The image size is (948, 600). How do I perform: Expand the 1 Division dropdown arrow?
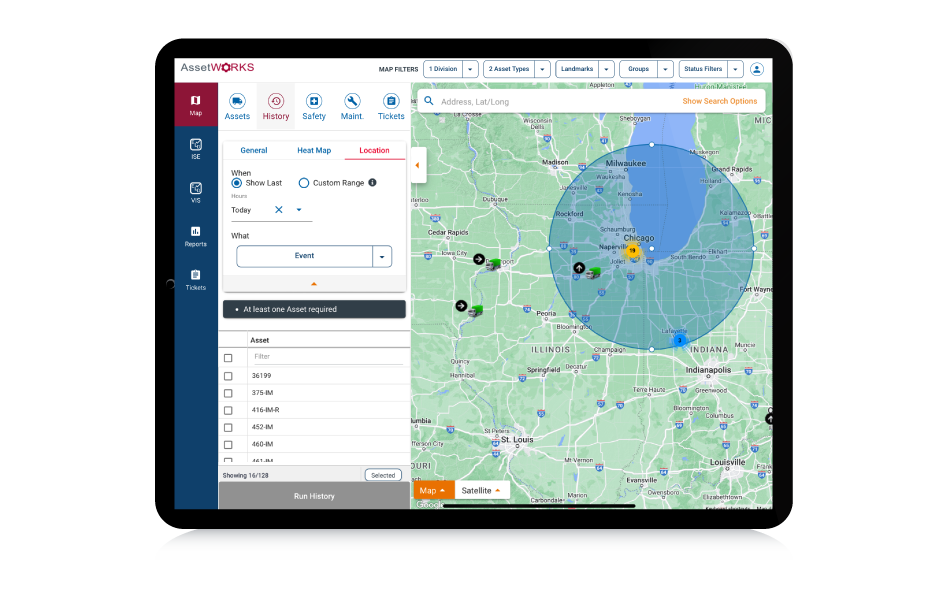coord(470,69)
